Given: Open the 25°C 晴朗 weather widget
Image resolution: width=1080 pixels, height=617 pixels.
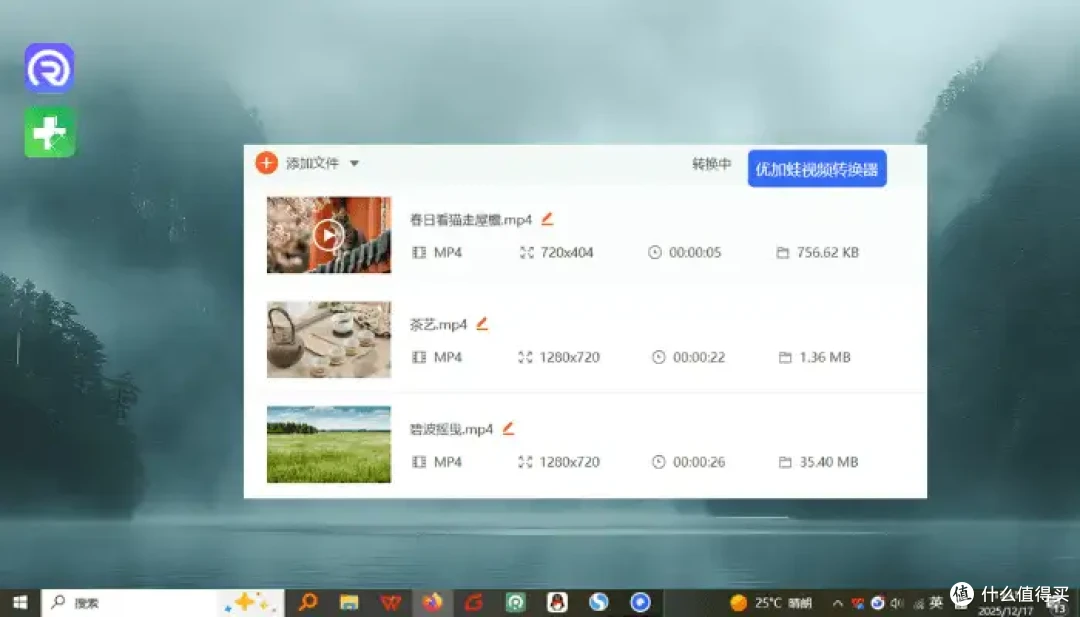Looking at the screenshot, I should (771, 603).
